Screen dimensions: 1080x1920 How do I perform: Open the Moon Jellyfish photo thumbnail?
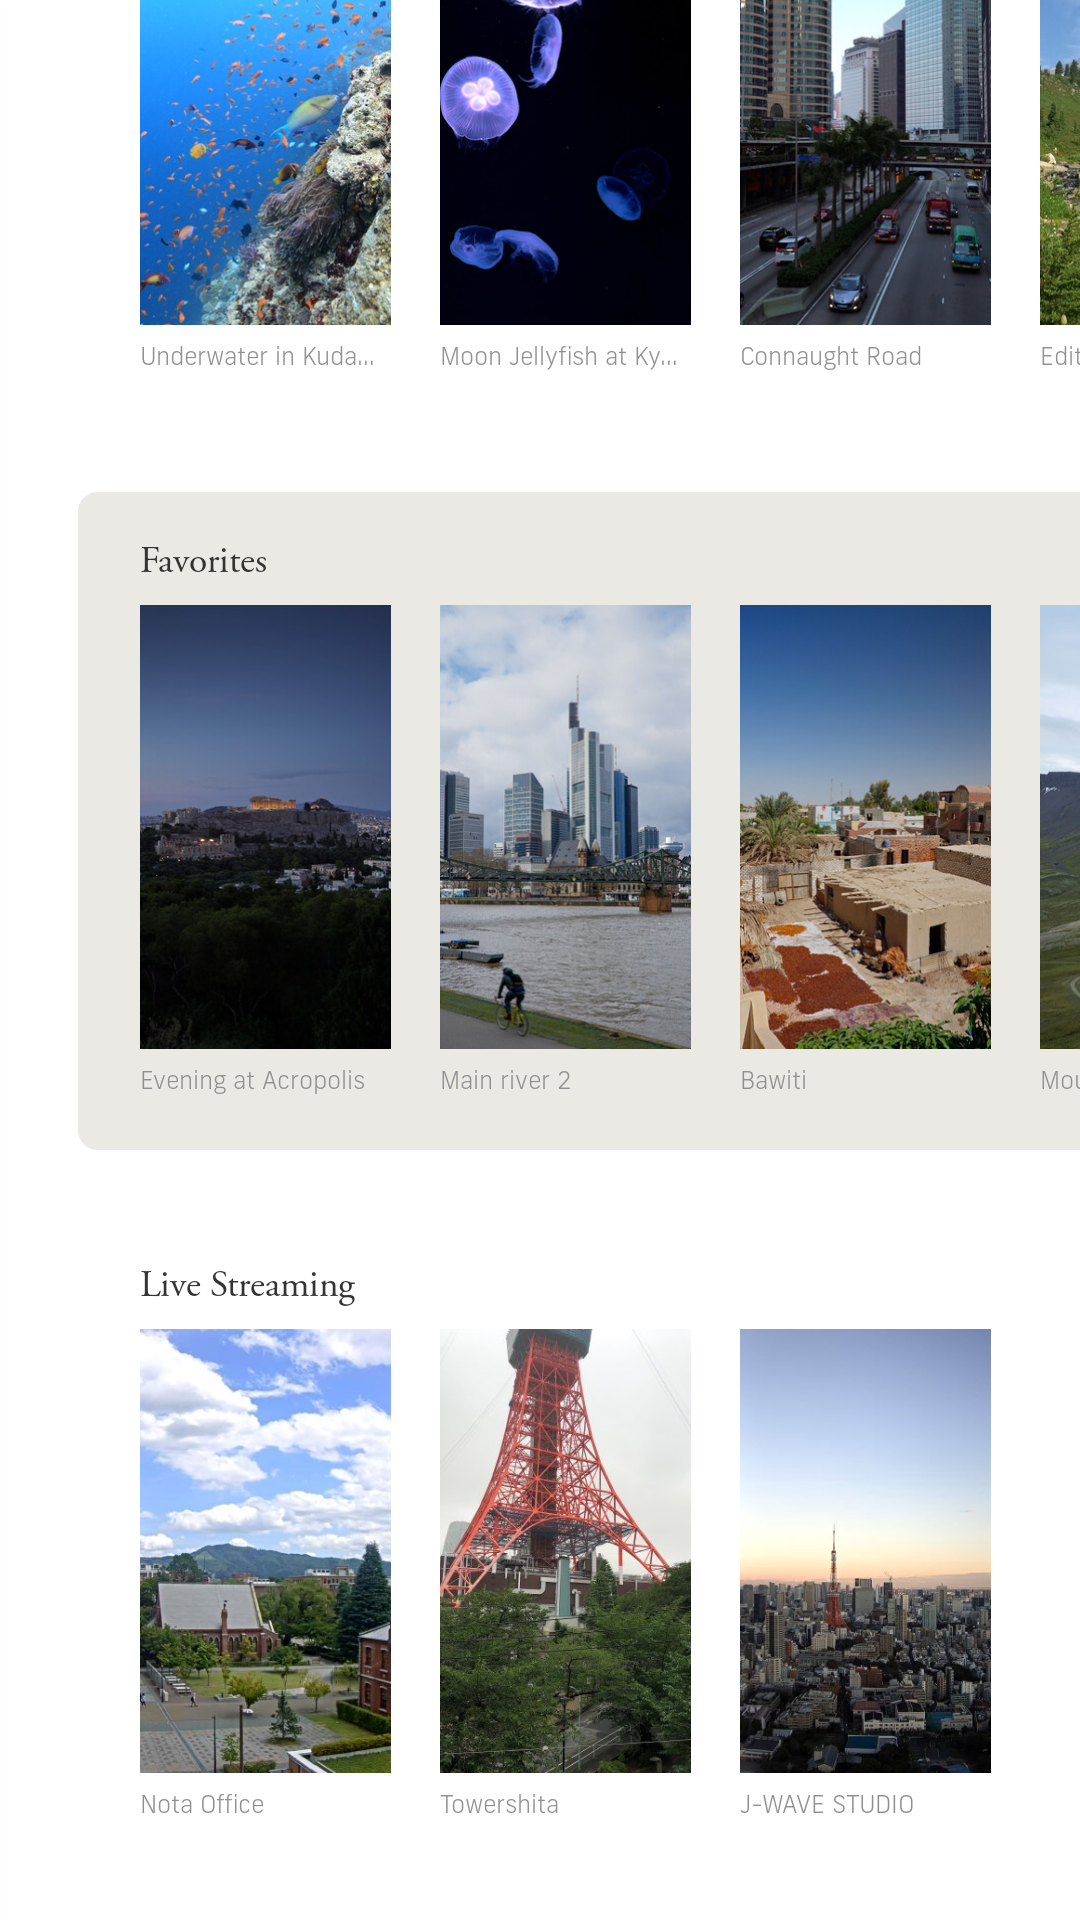click(x=565, y=162)
